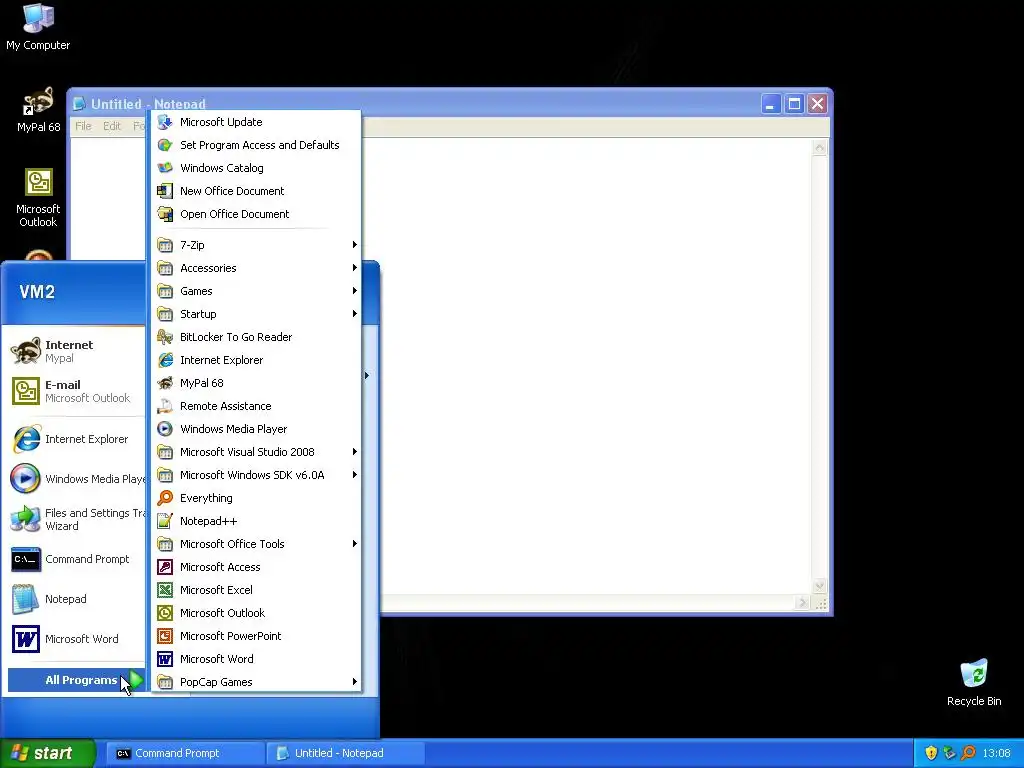Select the My Computer desktop icon
1024x768 pixels.
38,27
